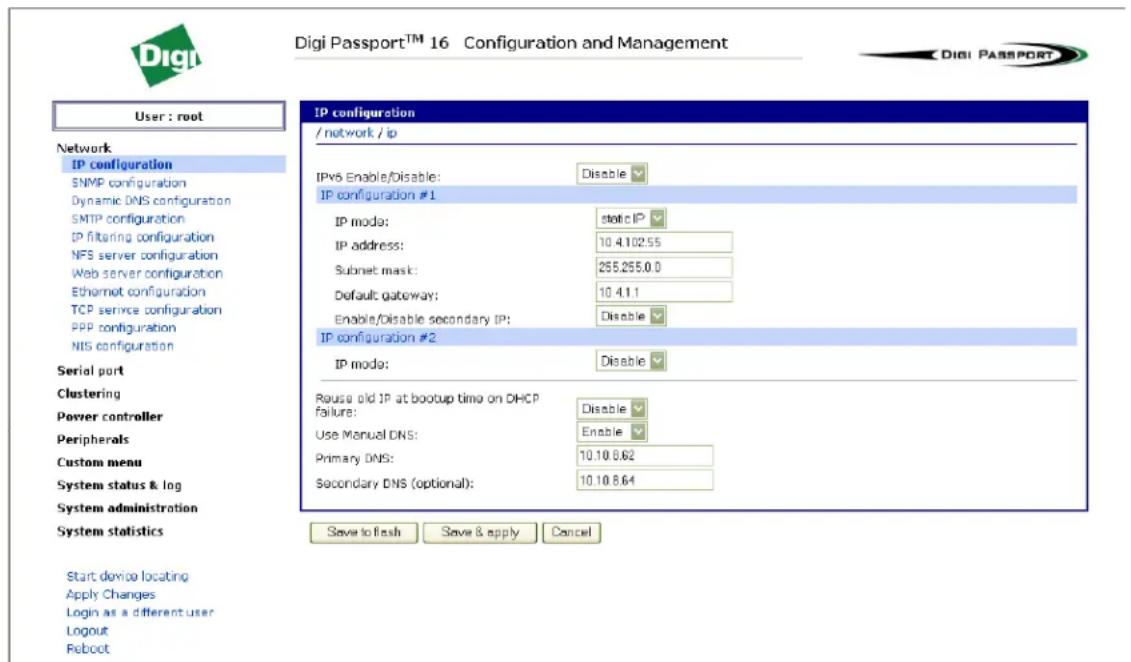Click the Subnet mask input field
The width and height of the screenshot is (1131, 662).
[x=664, y=267]
